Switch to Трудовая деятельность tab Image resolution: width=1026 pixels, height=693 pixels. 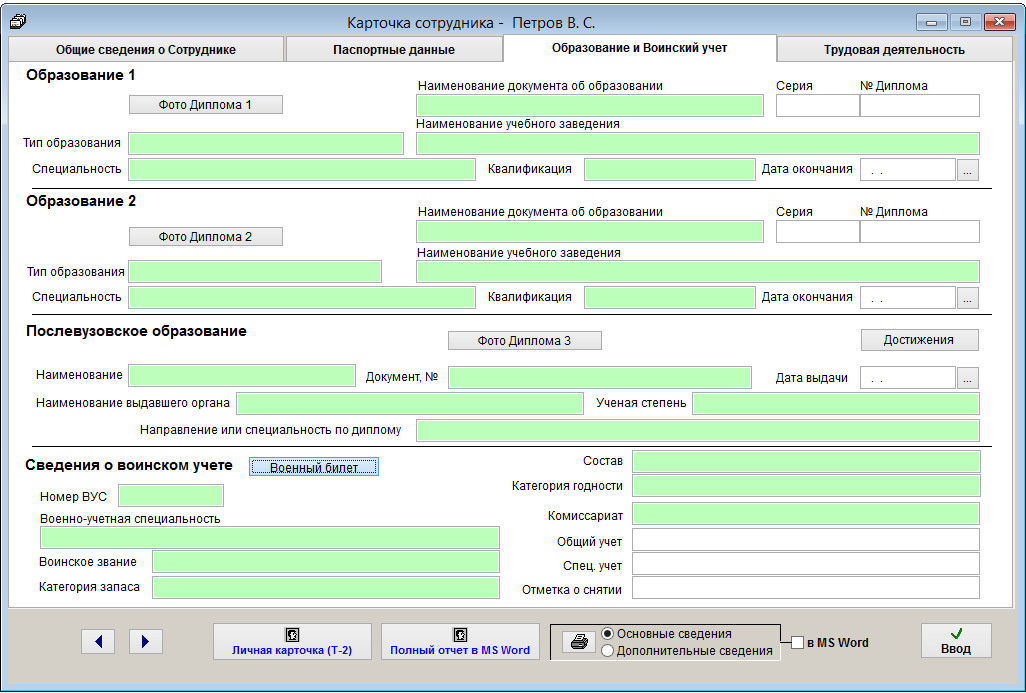click(x=894, y=50)
